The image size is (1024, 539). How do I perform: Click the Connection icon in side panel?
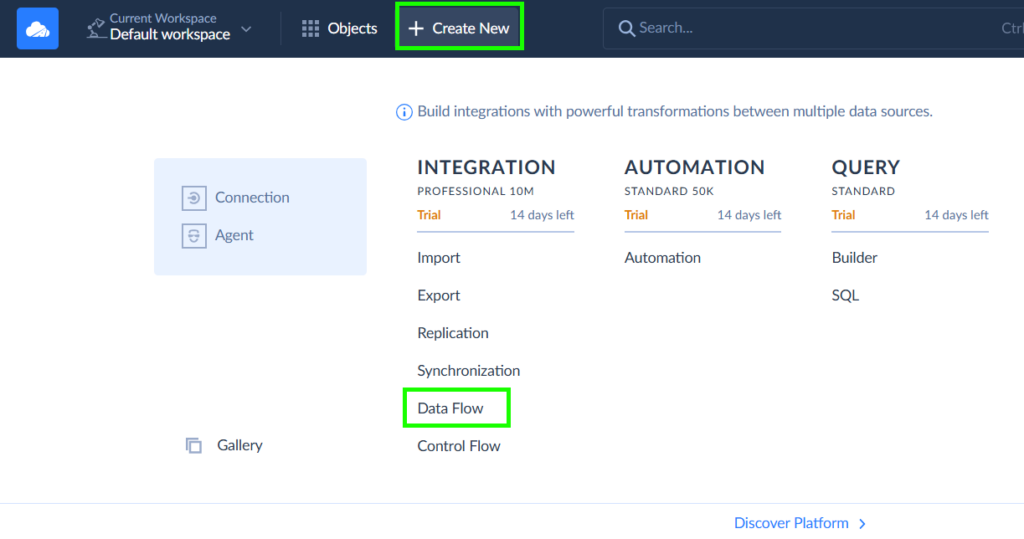click(x=193, y=198)
